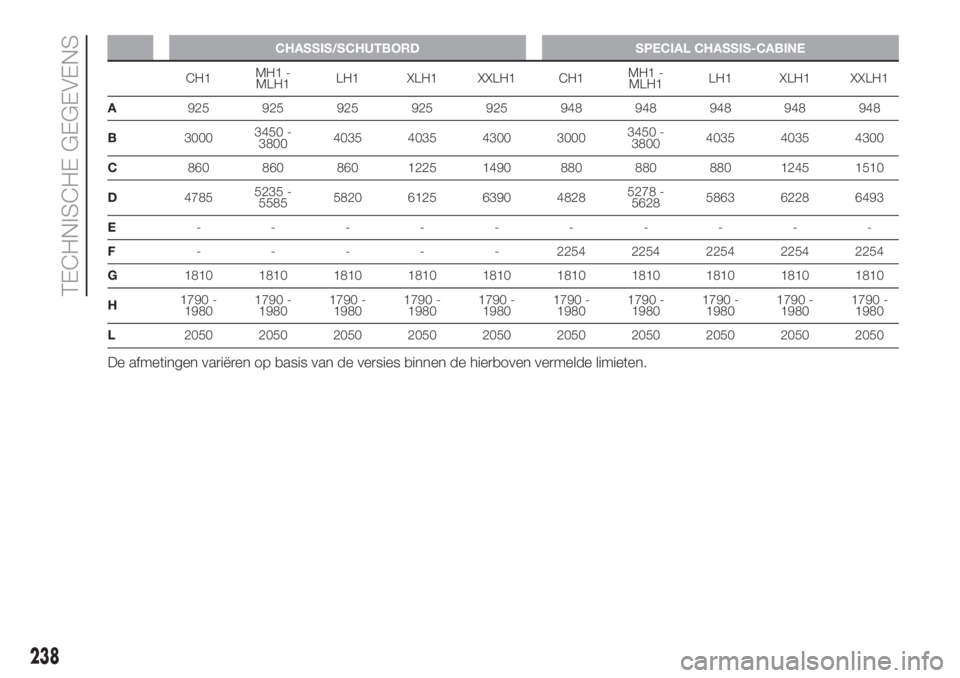This screenshot has width=960, height=678.
Task: Select the value 4785 in row D
Action: tap(198, 198)
